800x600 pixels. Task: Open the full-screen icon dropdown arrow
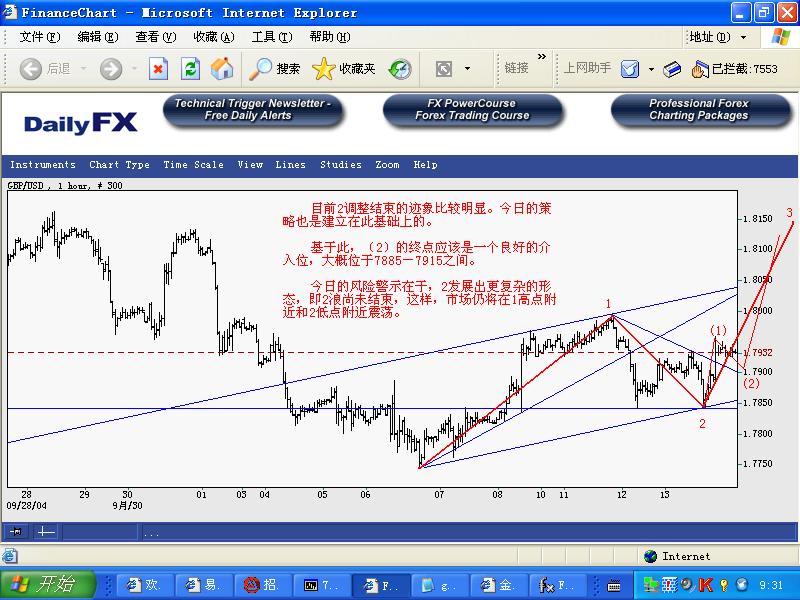coord(467,68)
